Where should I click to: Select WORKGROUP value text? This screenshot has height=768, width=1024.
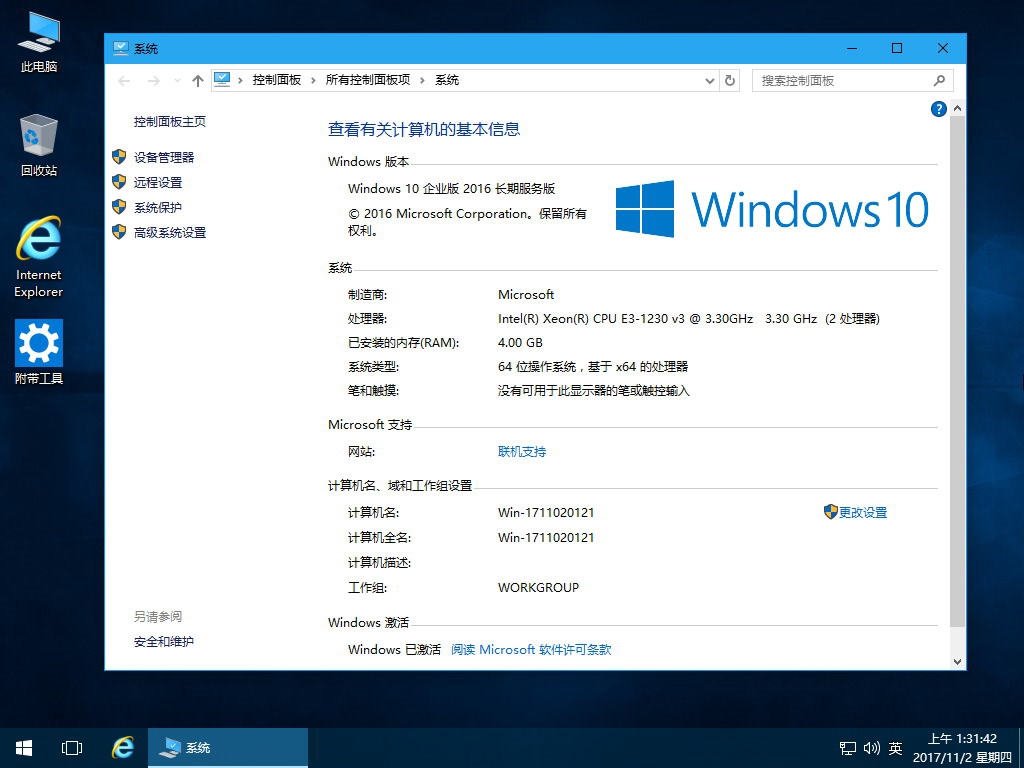coord(538,588)
